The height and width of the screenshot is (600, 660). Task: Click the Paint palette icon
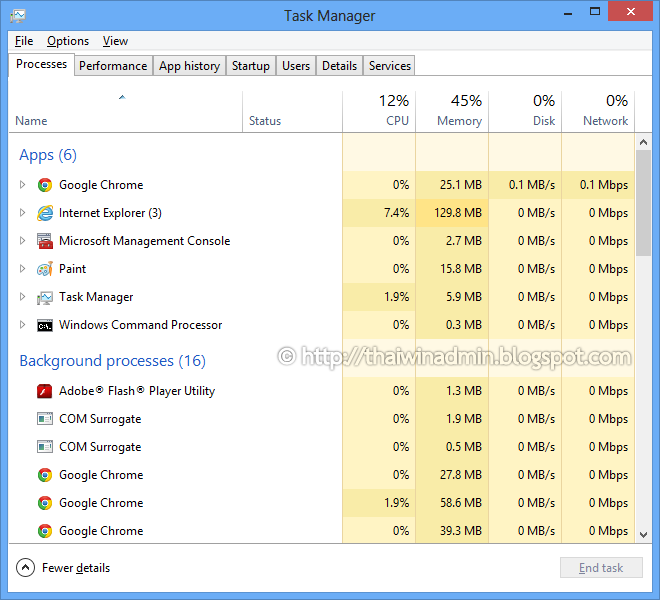tap(45, 269)
